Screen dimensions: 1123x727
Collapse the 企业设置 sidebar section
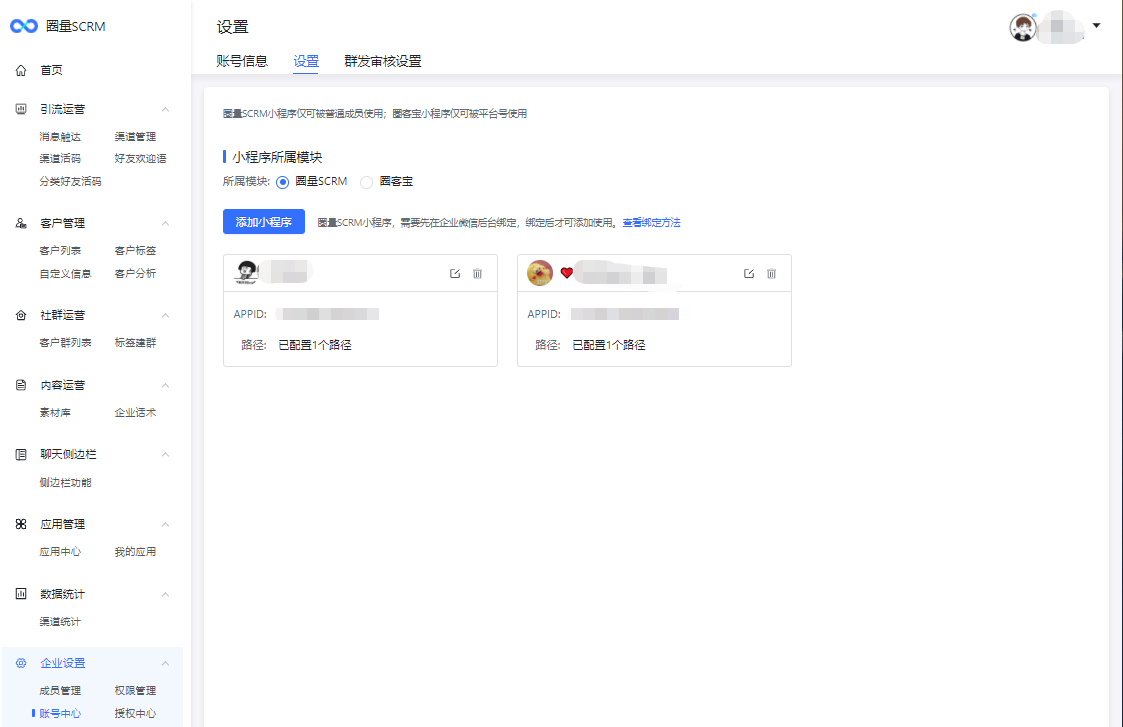coord(166,663)
